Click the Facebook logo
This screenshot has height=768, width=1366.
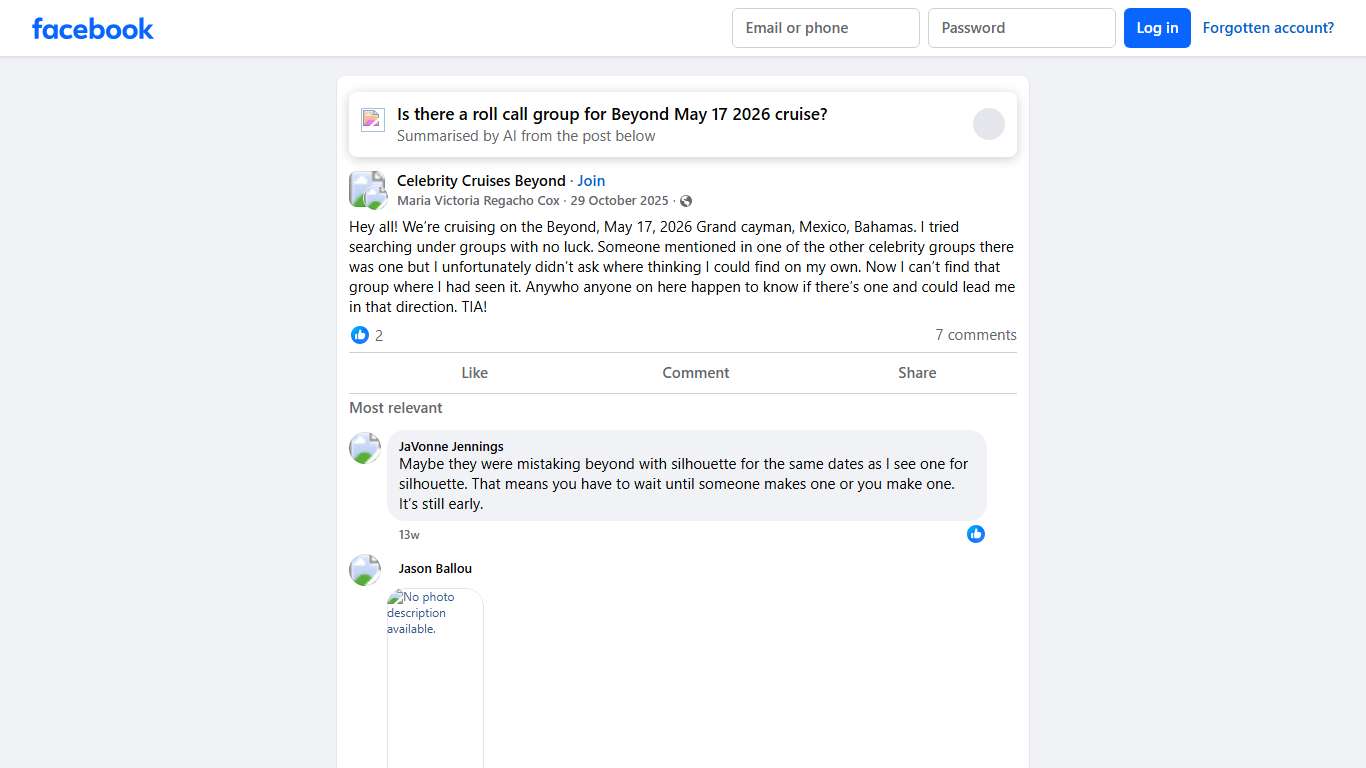coord(92,28)
